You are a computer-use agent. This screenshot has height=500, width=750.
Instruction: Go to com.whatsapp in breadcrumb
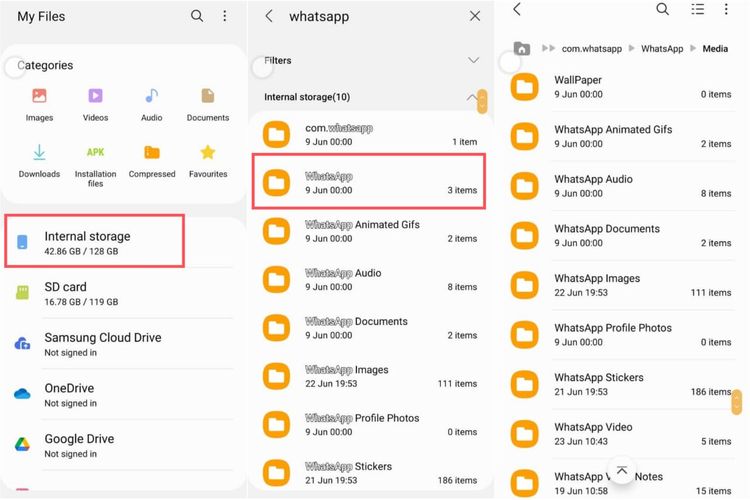pos(592,49)
